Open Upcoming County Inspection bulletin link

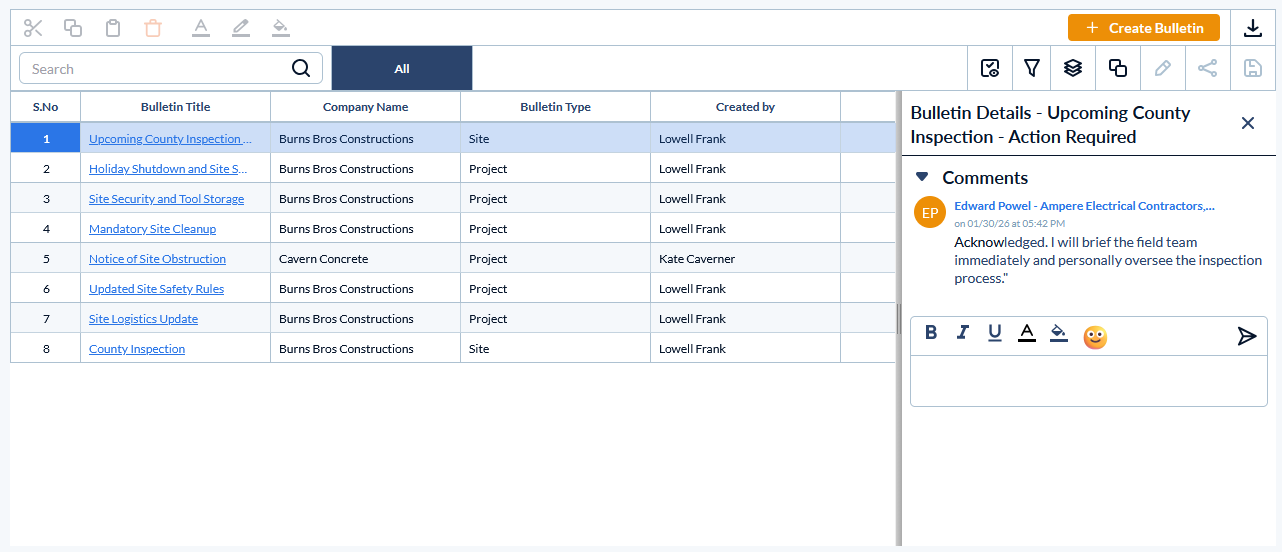tap(170, 139)
